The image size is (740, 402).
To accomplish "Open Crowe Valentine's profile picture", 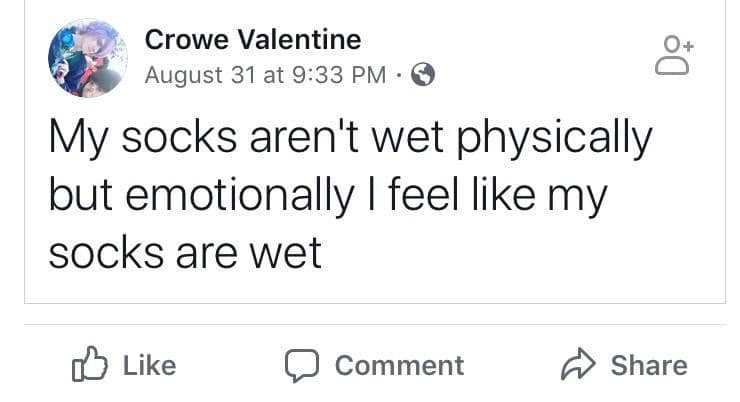I will (86, 58).
